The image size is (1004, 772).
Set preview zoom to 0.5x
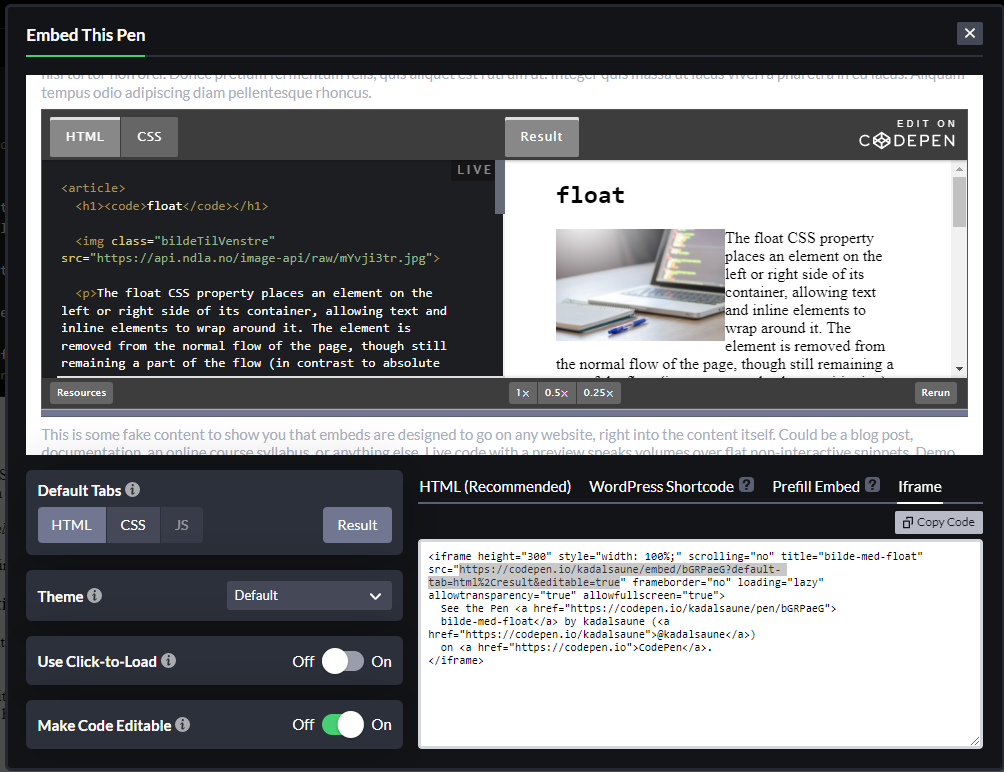[556, 393]
